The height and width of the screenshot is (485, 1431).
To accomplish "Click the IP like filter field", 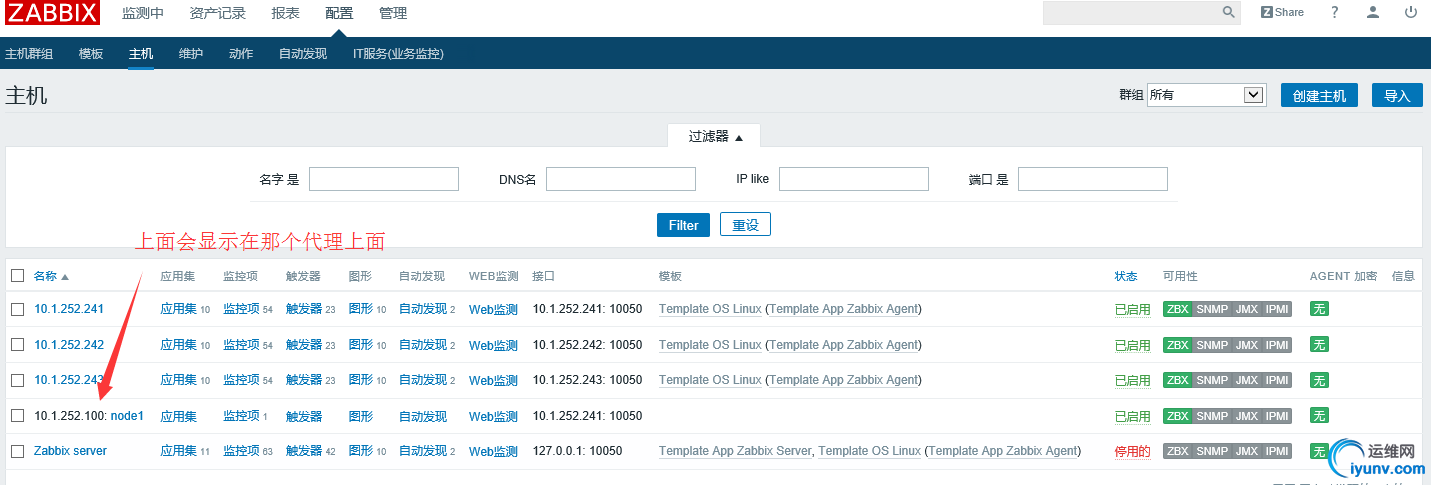I will [x=854, y=179].
